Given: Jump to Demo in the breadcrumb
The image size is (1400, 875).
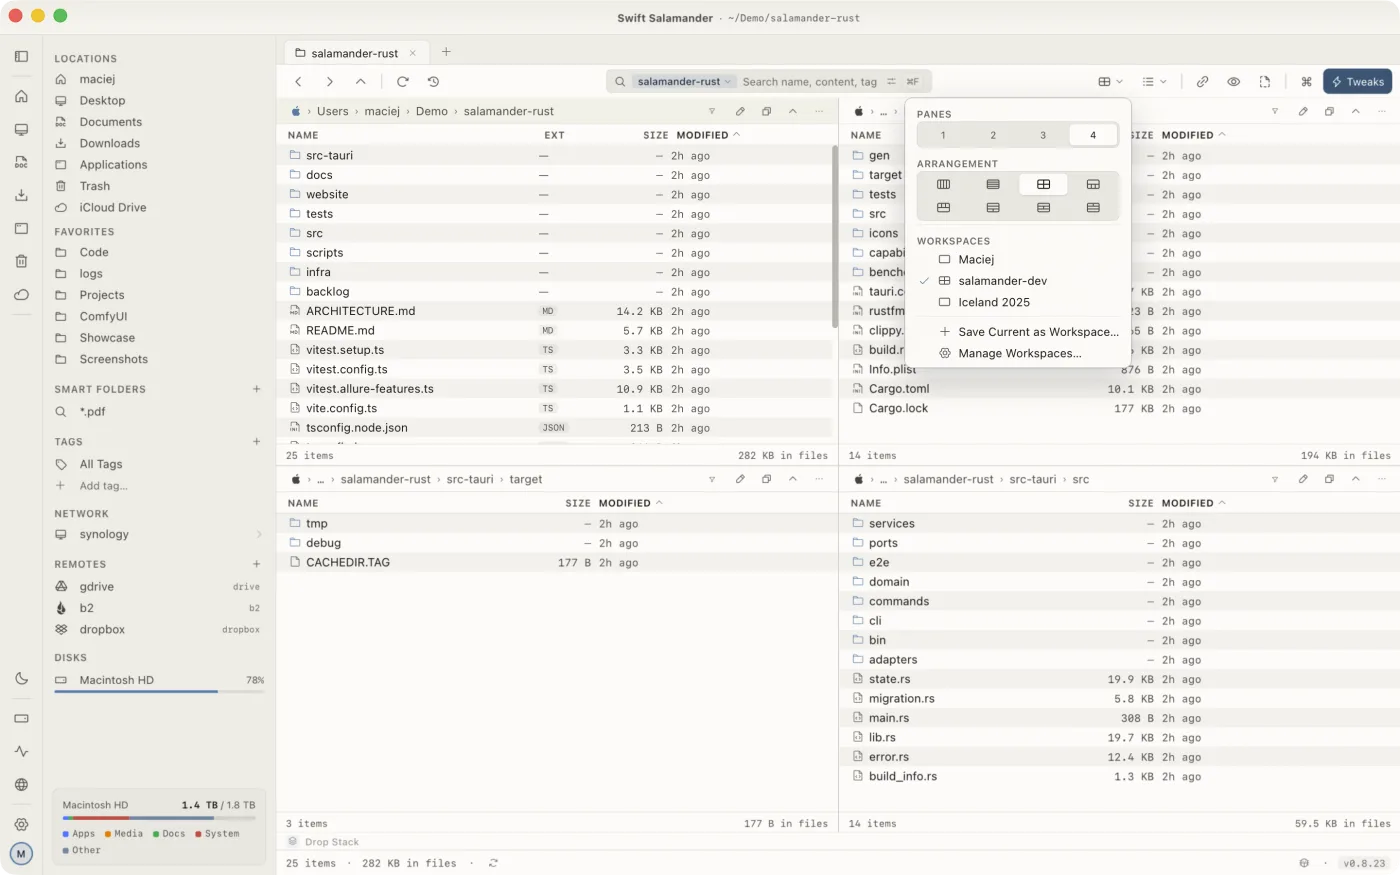Looking at the screenshot, I should click(x=432, y=111).
